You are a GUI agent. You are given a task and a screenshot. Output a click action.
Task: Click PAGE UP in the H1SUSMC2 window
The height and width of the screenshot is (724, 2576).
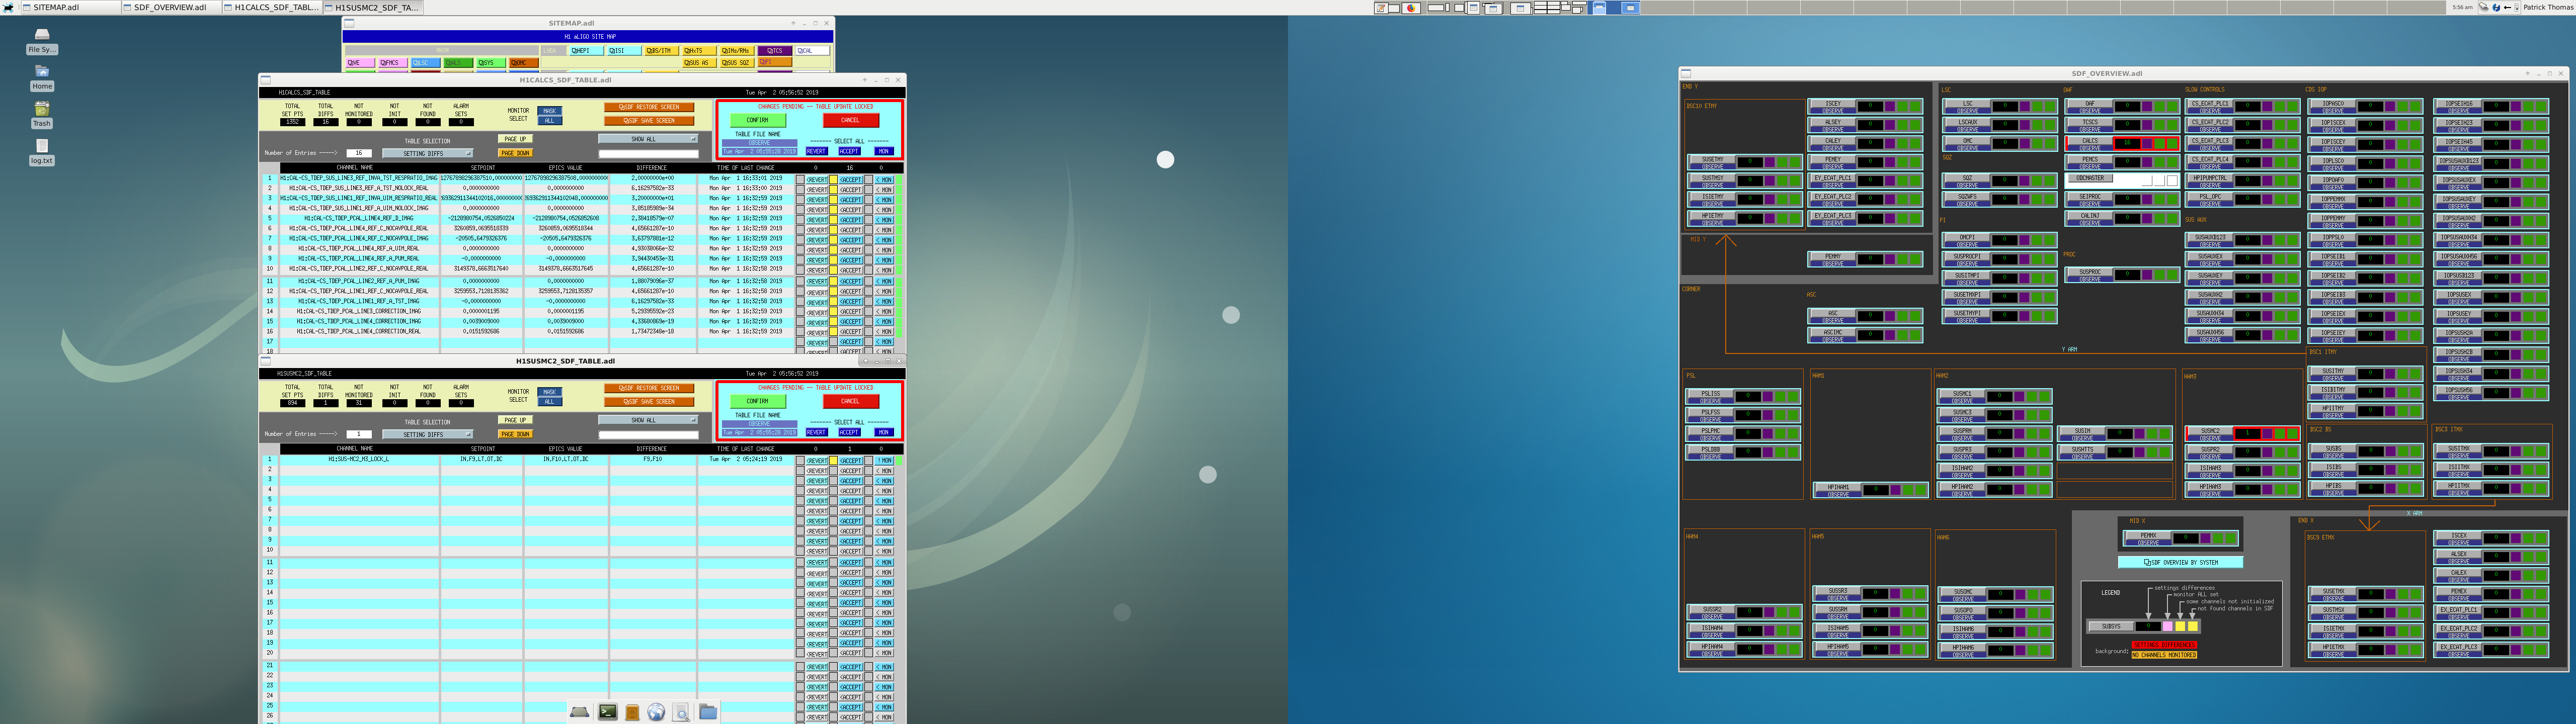tap(515, 420)
